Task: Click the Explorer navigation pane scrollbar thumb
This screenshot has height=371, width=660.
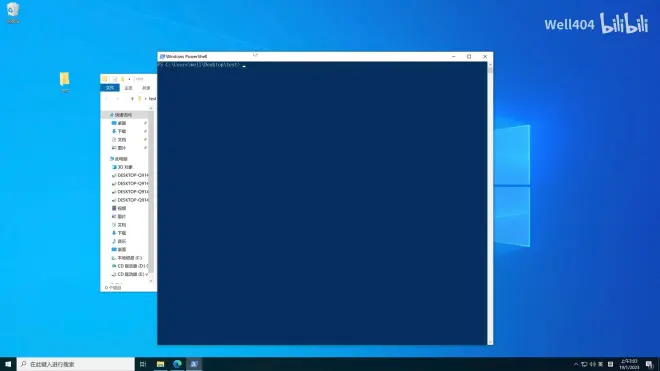Action: [x=151, y=192]
